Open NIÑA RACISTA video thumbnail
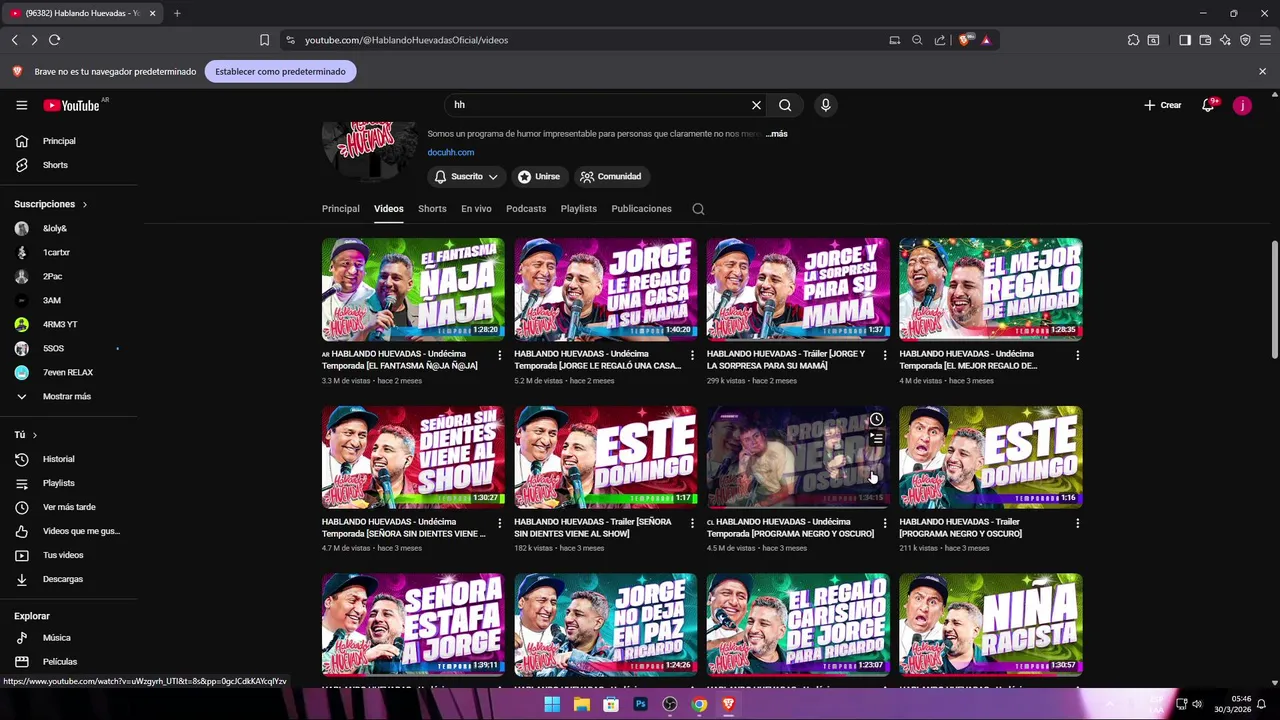The width and height of the screenshot is (1280, 720). 991,625
